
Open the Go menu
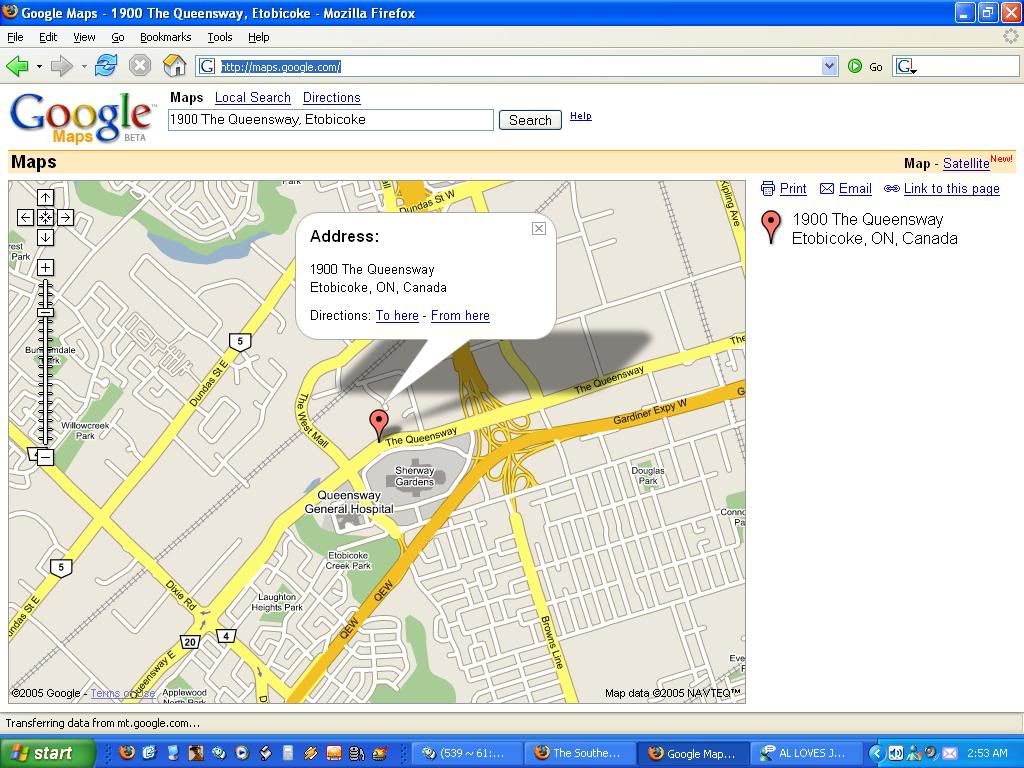click(118, 37)
